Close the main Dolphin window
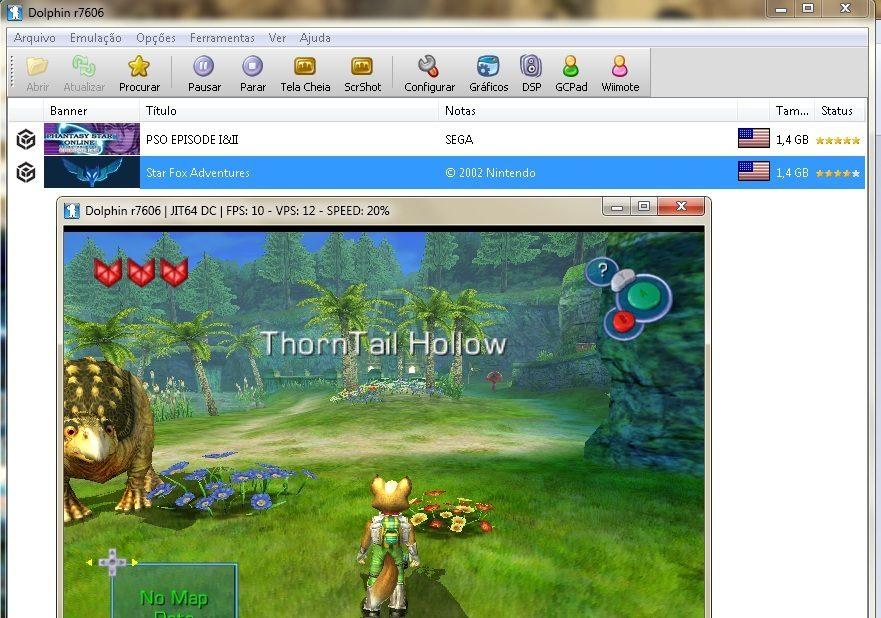The width and height of the screenshot is (881, 618). click(845, 8)
